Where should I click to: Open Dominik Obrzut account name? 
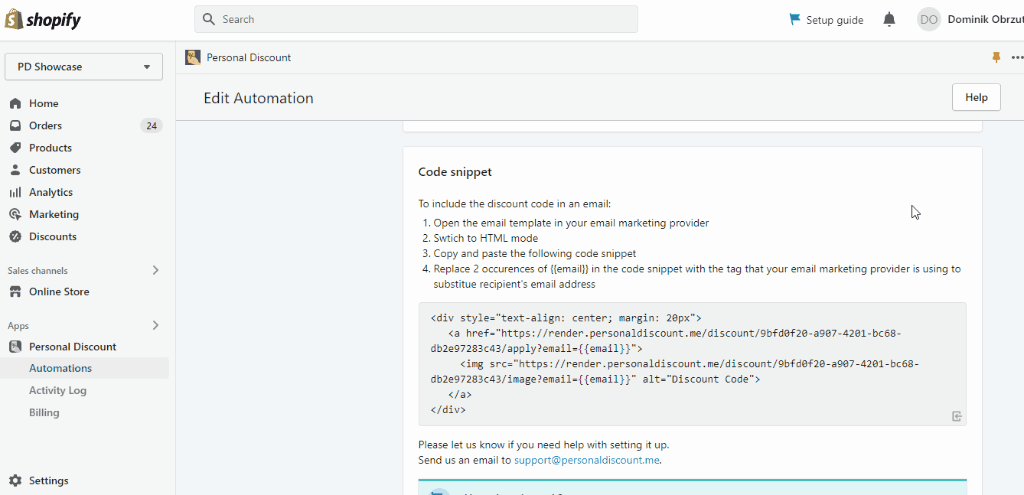point(985,20)
